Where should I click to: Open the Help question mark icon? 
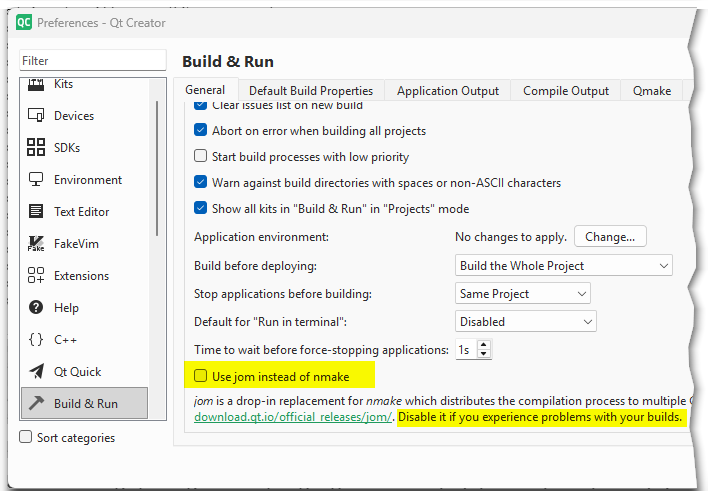click(36, 308)
